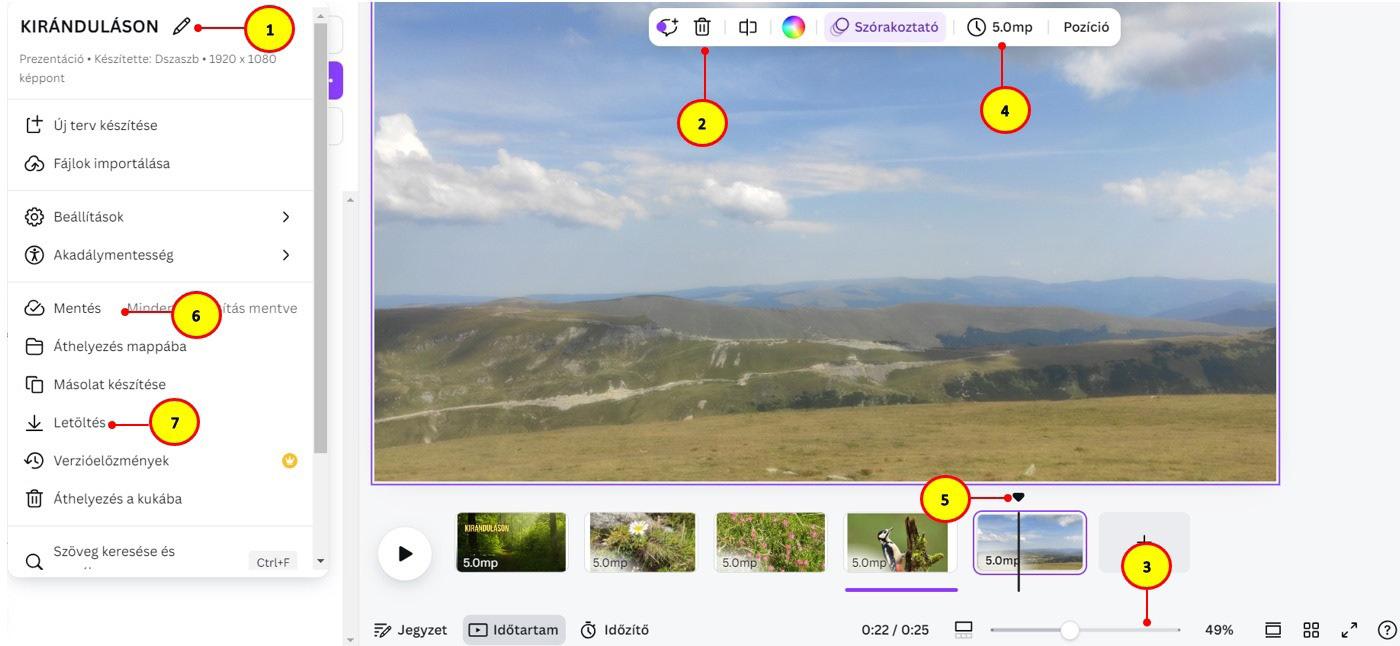Image resolution: width=1400 pixels, height=646 pixels.
Task: Open the grid view icon
Action: pyautogui.click(x=1311, y=630)
